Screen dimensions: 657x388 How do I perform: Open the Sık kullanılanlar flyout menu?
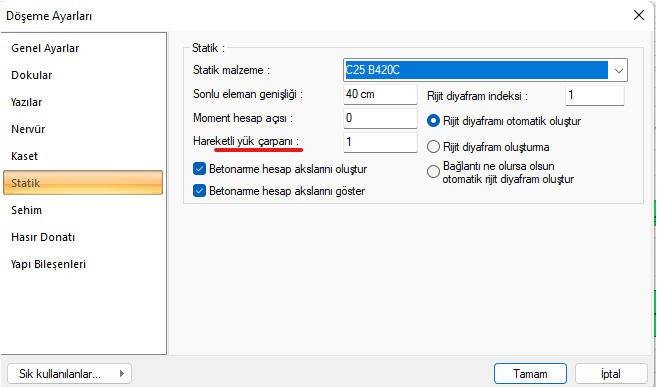(x=70, y=373)
